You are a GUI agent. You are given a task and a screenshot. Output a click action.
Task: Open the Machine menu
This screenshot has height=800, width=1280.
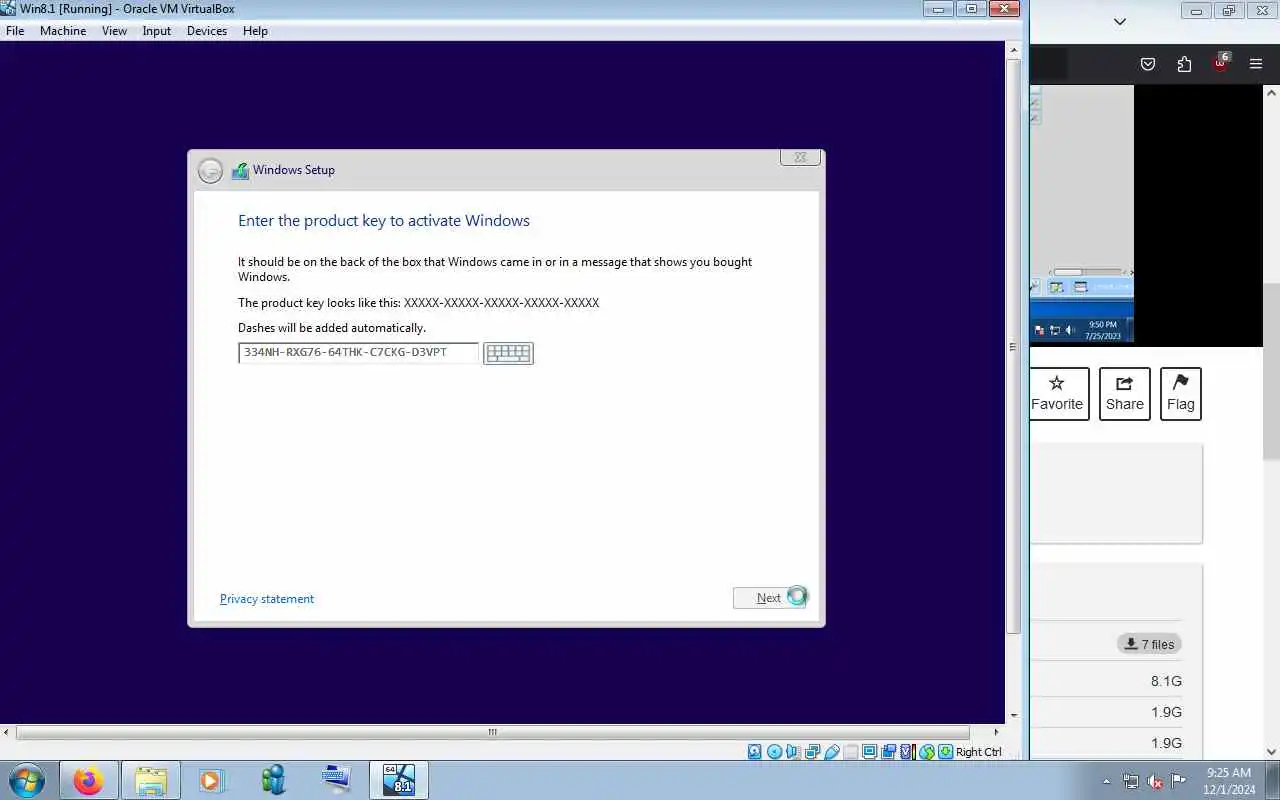pos(63,31)
